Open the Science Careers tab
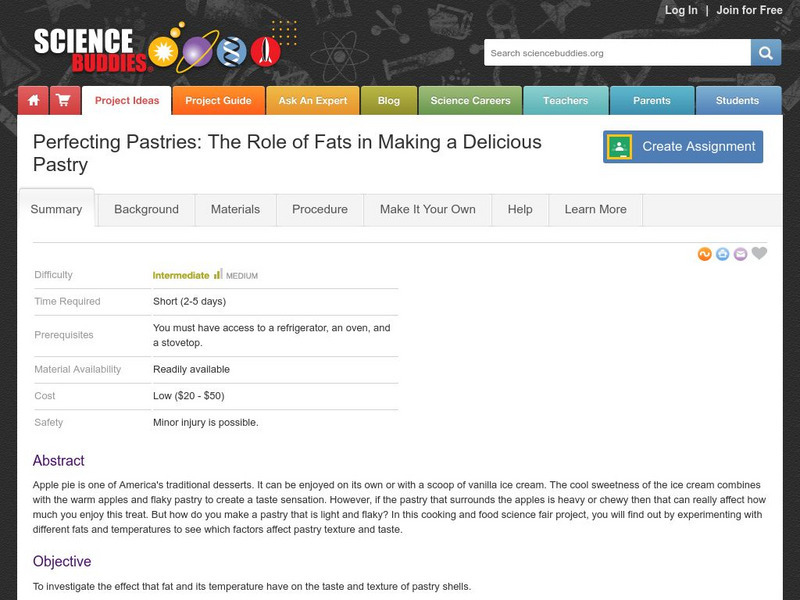800x600 pixels. point(470,101)
